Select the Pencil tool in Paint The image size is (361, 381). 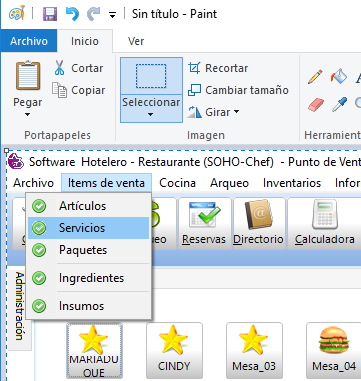[x=315, y=77]
